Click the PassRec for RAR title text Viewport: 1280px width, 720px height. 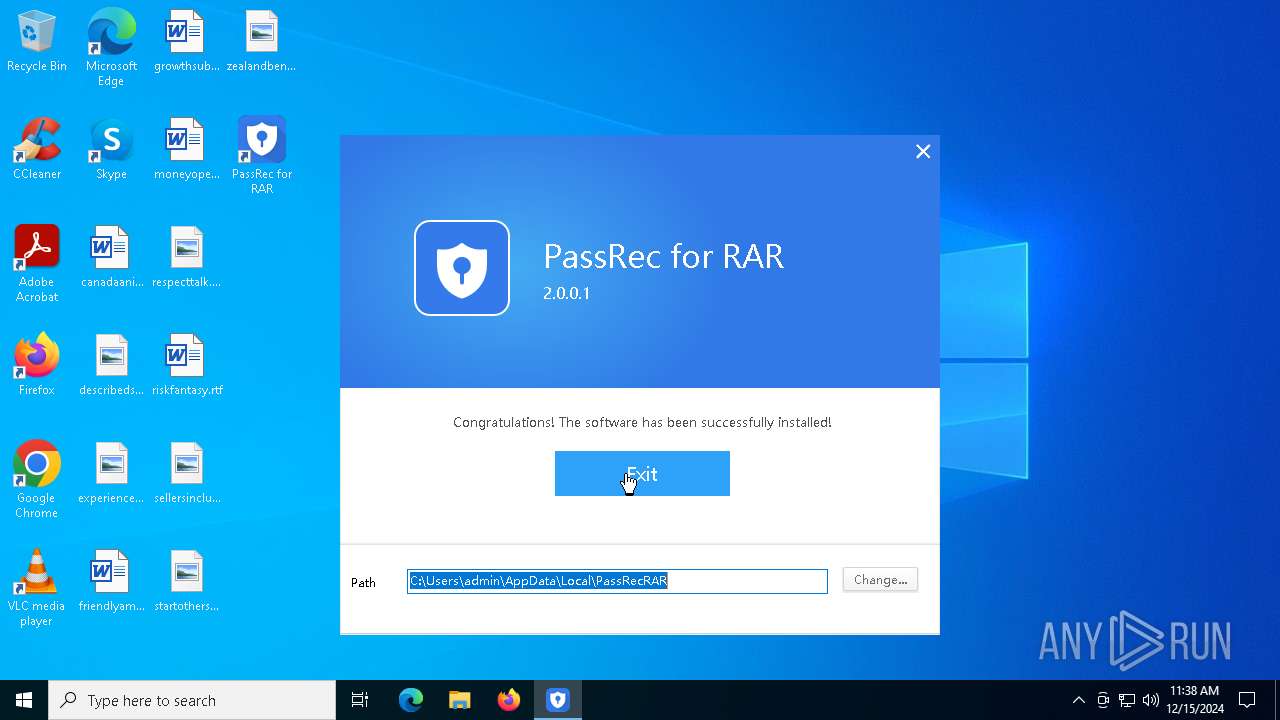pyautogui.click(x=663, y=257)
